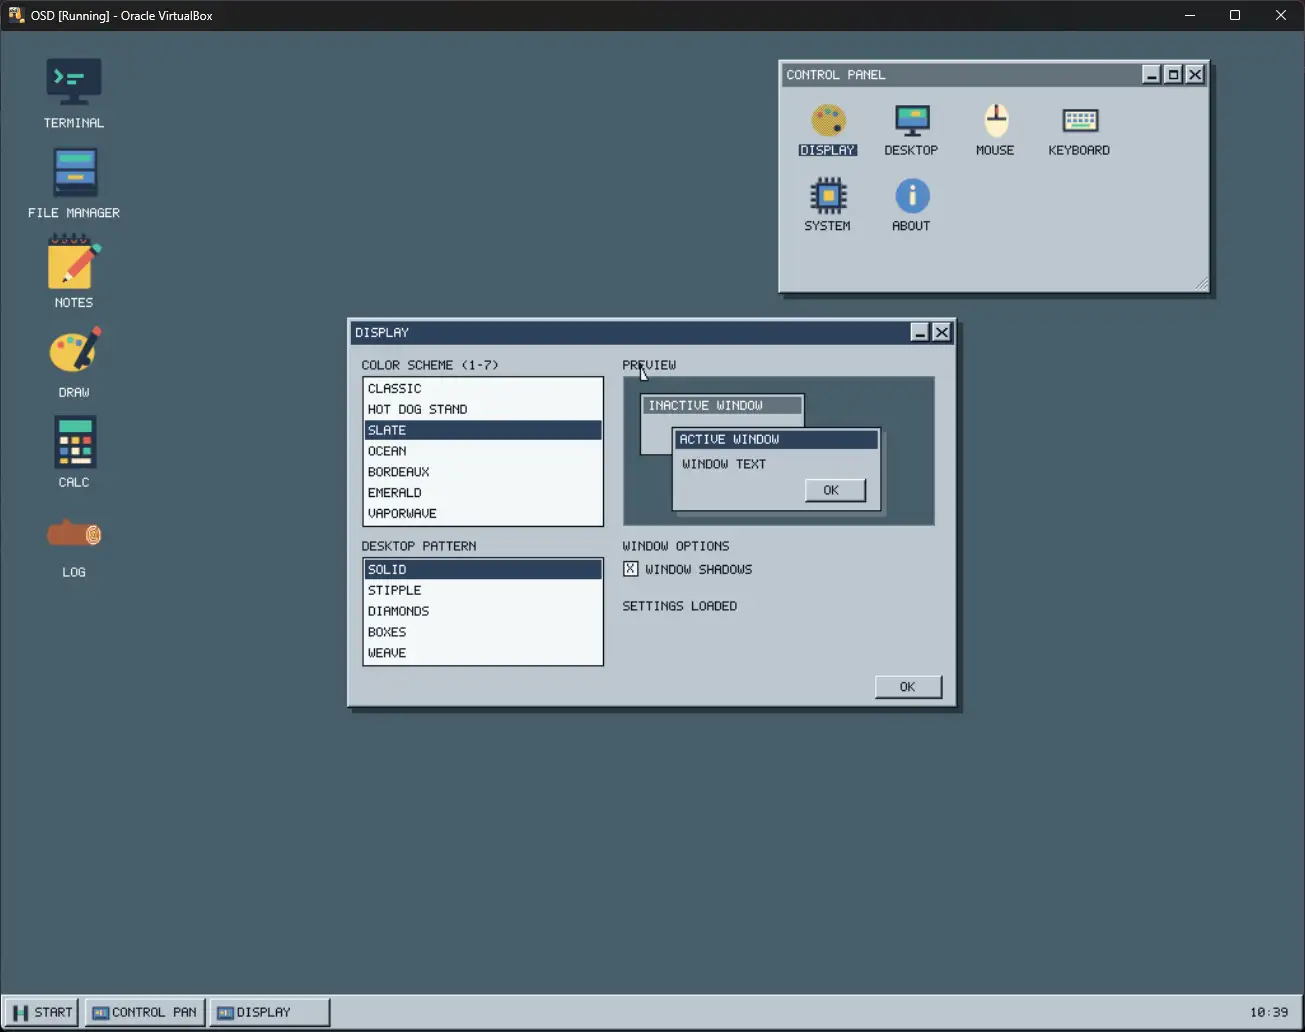Toggle the Window Shadows checkbox
The height and width of the screenshot is (1032, 1305).
tap(631, 569)
